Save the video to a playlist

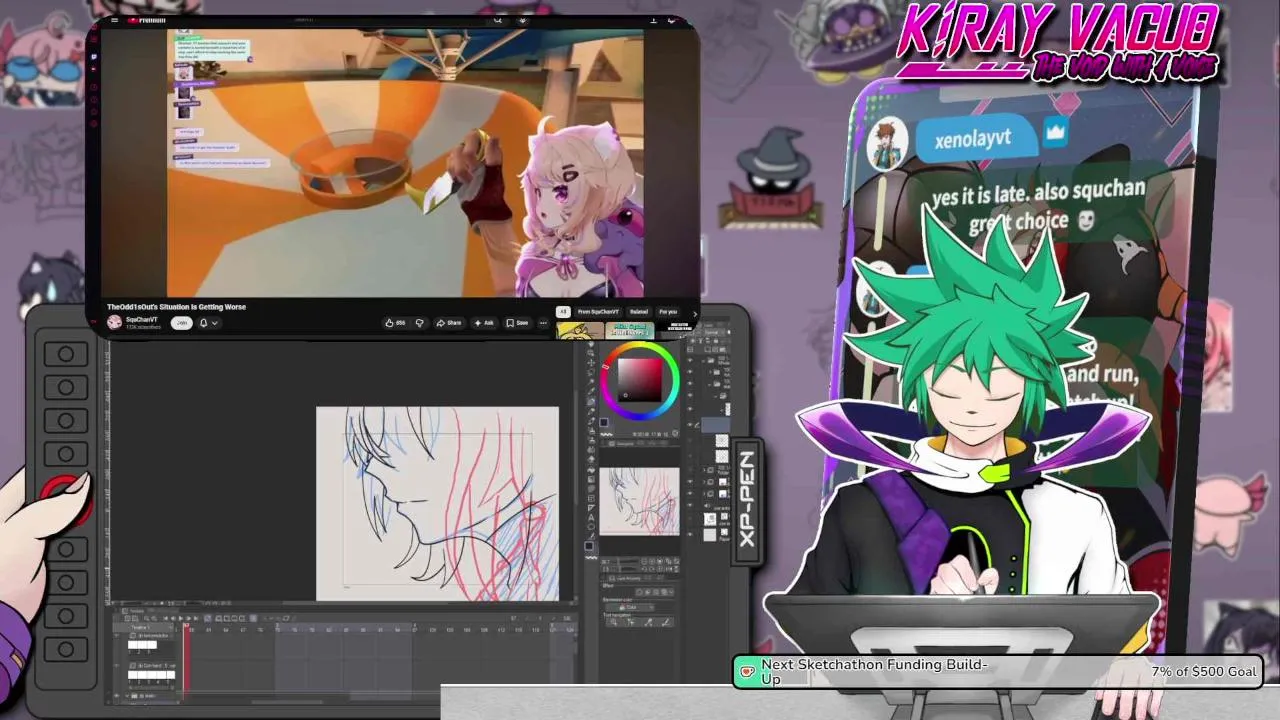517,323
